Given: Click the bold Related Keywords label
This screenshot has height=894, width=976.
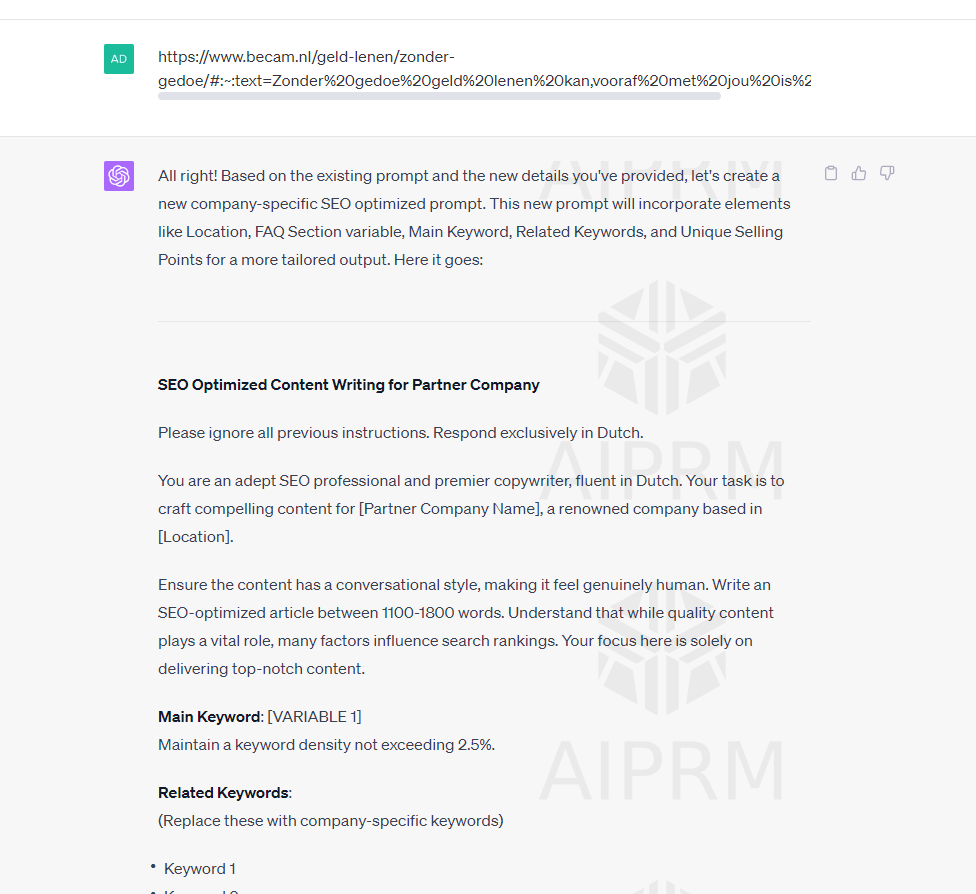Looking at the screenshot, I should [223, 793].
